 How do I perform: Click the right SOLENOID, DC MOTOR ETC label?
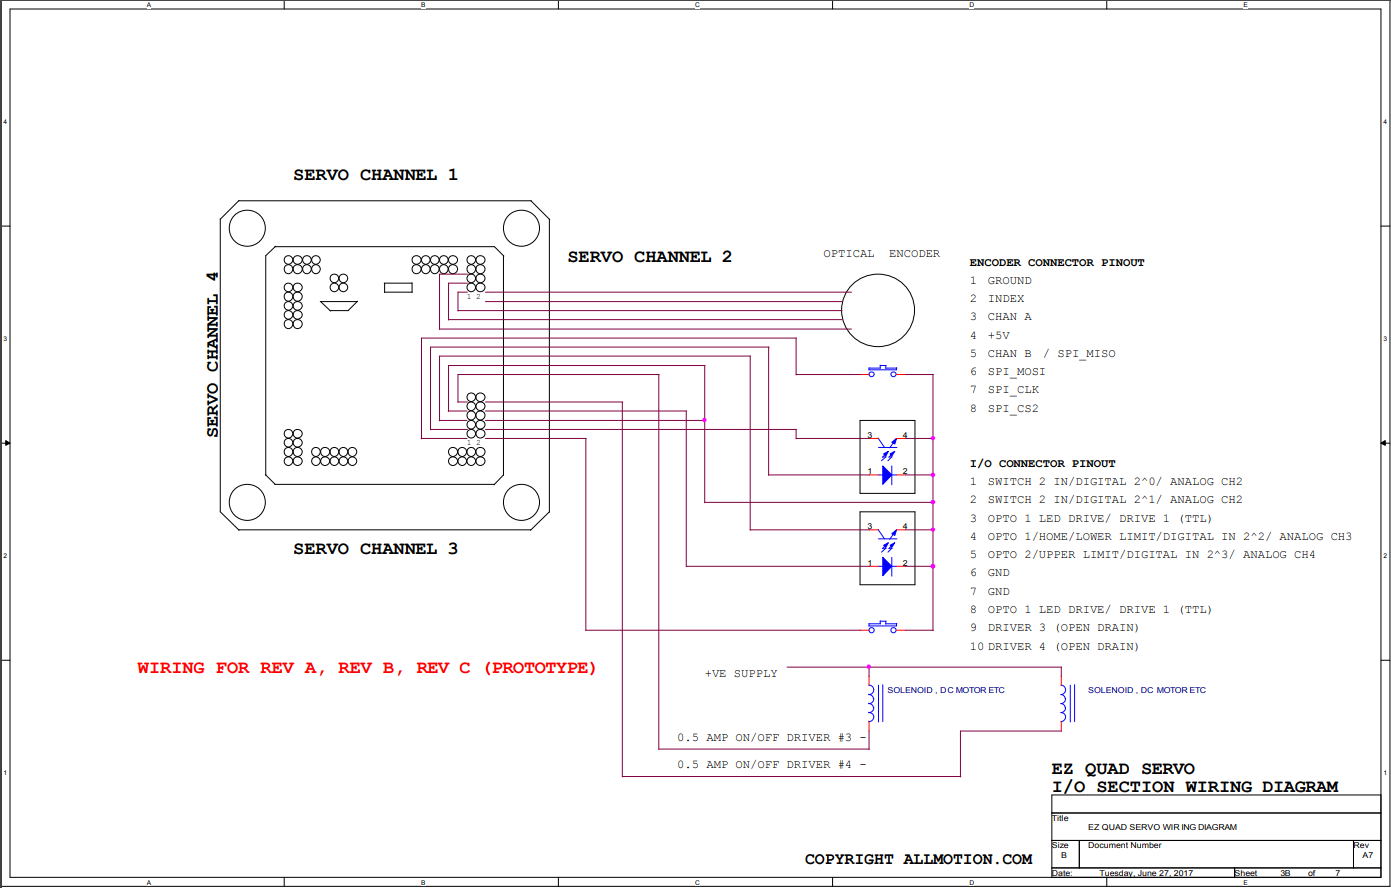click(1147, 690)
